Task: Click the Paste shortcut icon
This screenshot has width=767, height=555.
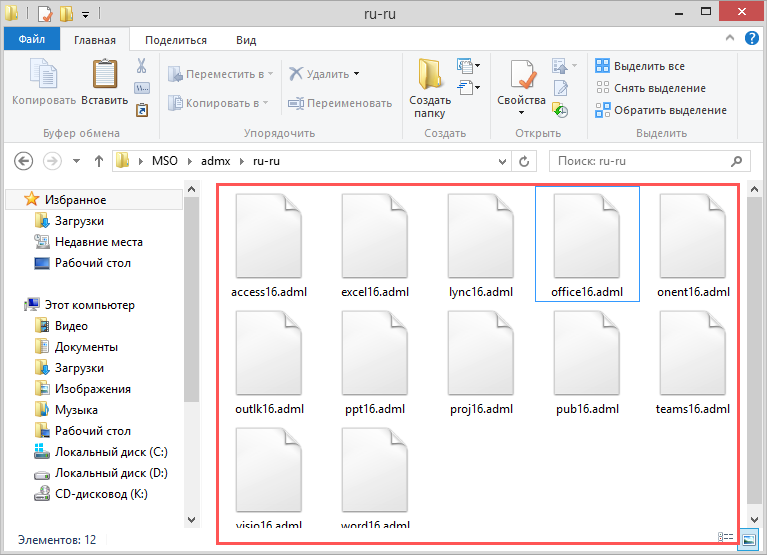Action: [142, 110]
